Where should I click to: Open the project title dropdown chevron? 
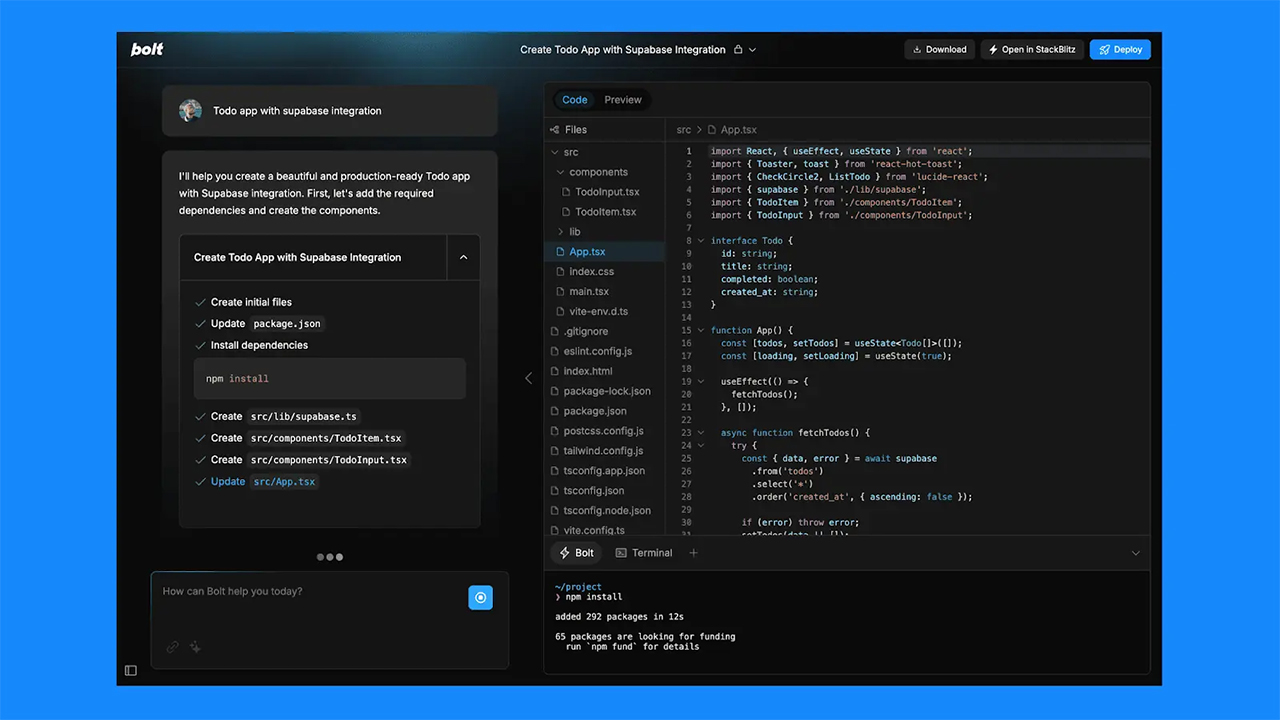[x=752, y=49]
